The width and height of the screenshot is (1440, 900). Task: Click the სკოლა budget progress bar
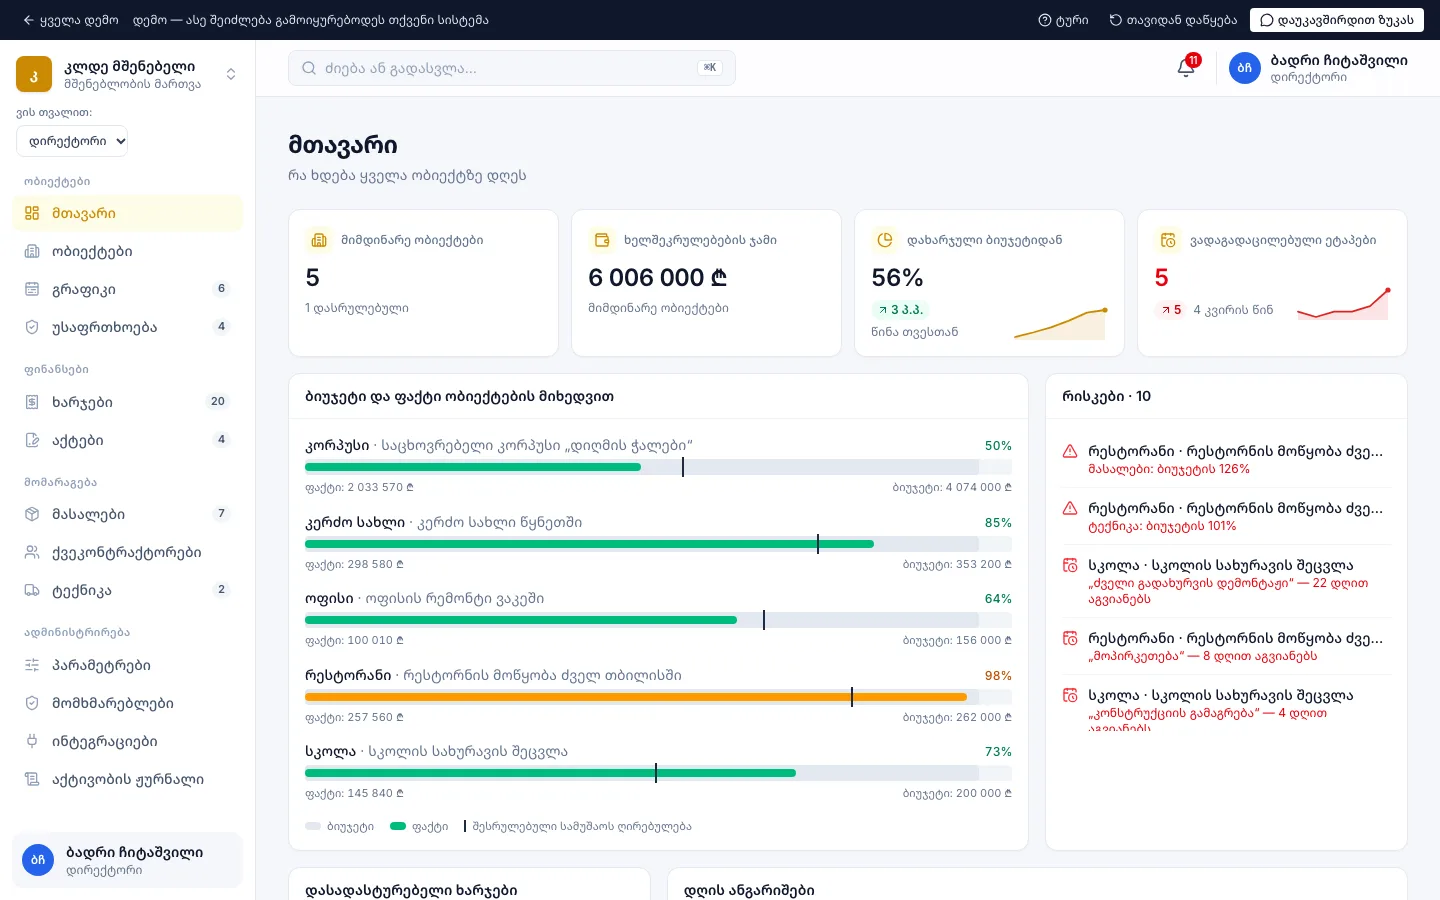click(658, 773)
